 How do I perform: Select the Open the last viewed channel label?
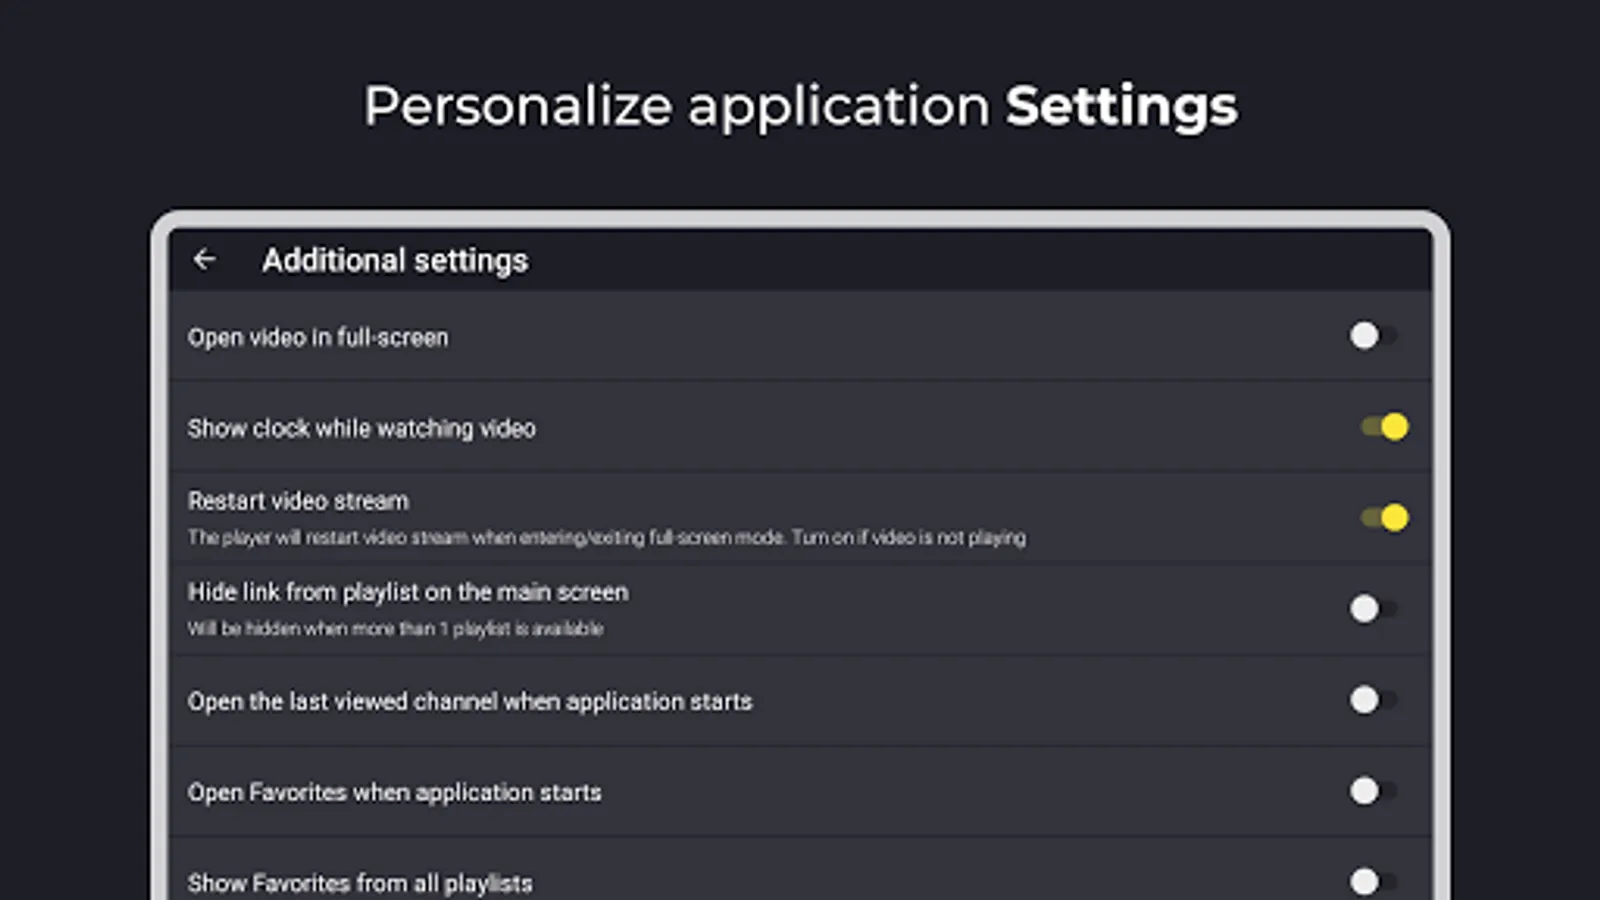[469, 702]
